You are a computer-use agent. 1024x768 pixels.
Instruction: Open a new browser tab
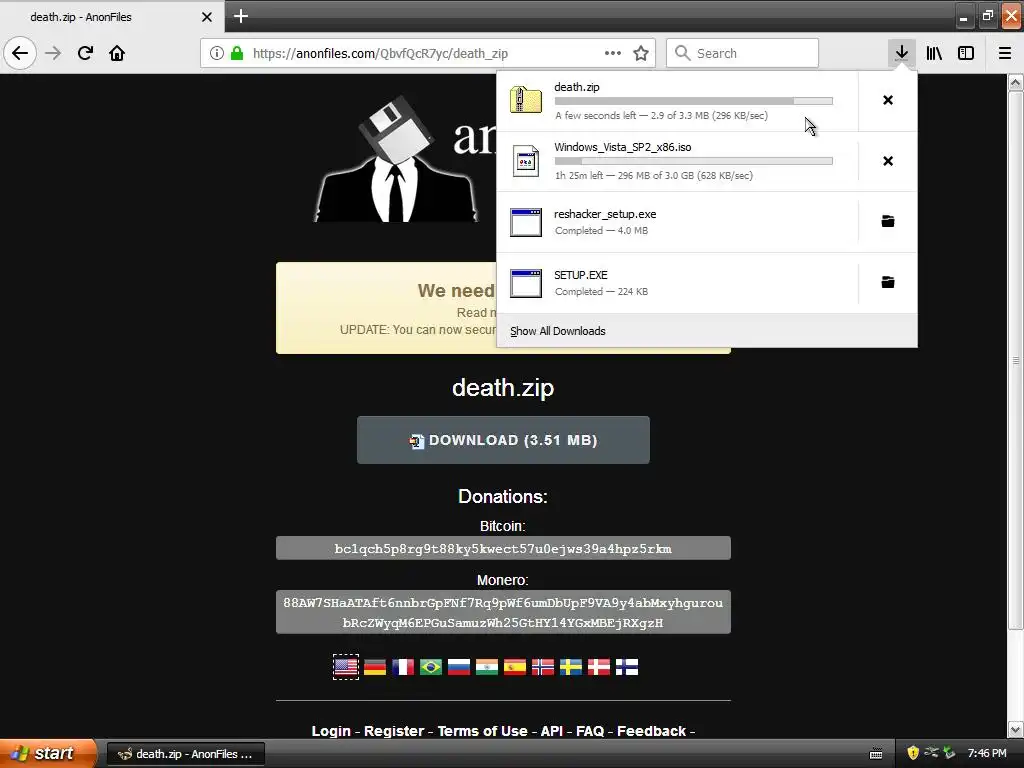pyautogui.click(x=240, y=16)
